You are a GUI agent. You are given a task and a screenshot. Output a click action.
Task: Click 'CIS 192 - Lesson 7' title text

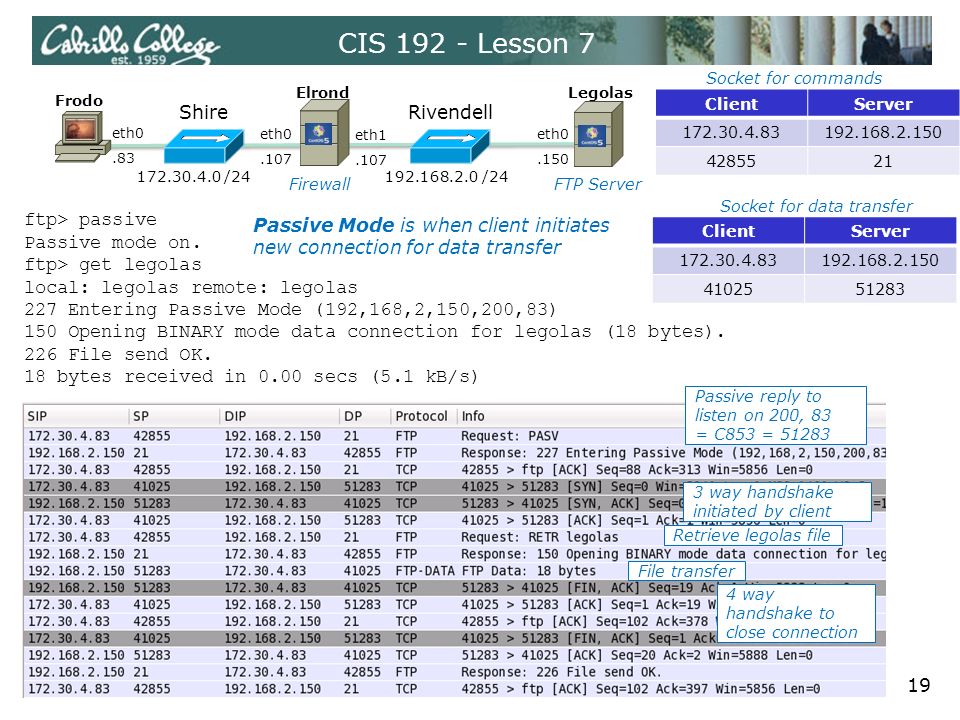[x=466, y=43]
